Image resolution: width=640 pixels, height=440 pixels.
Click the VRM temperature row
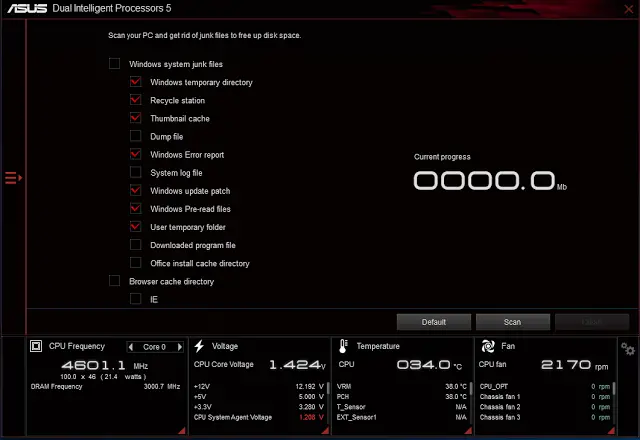(402, 387)
